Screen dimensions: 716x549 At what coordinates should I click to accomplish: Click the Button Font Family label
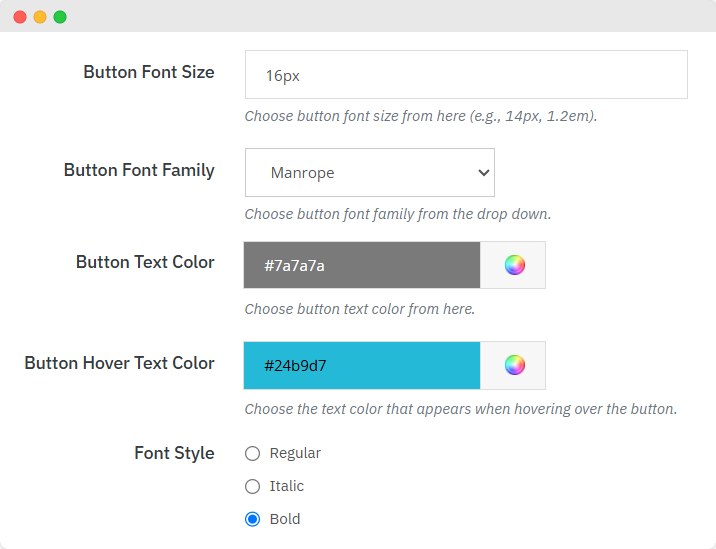point(139,170)
